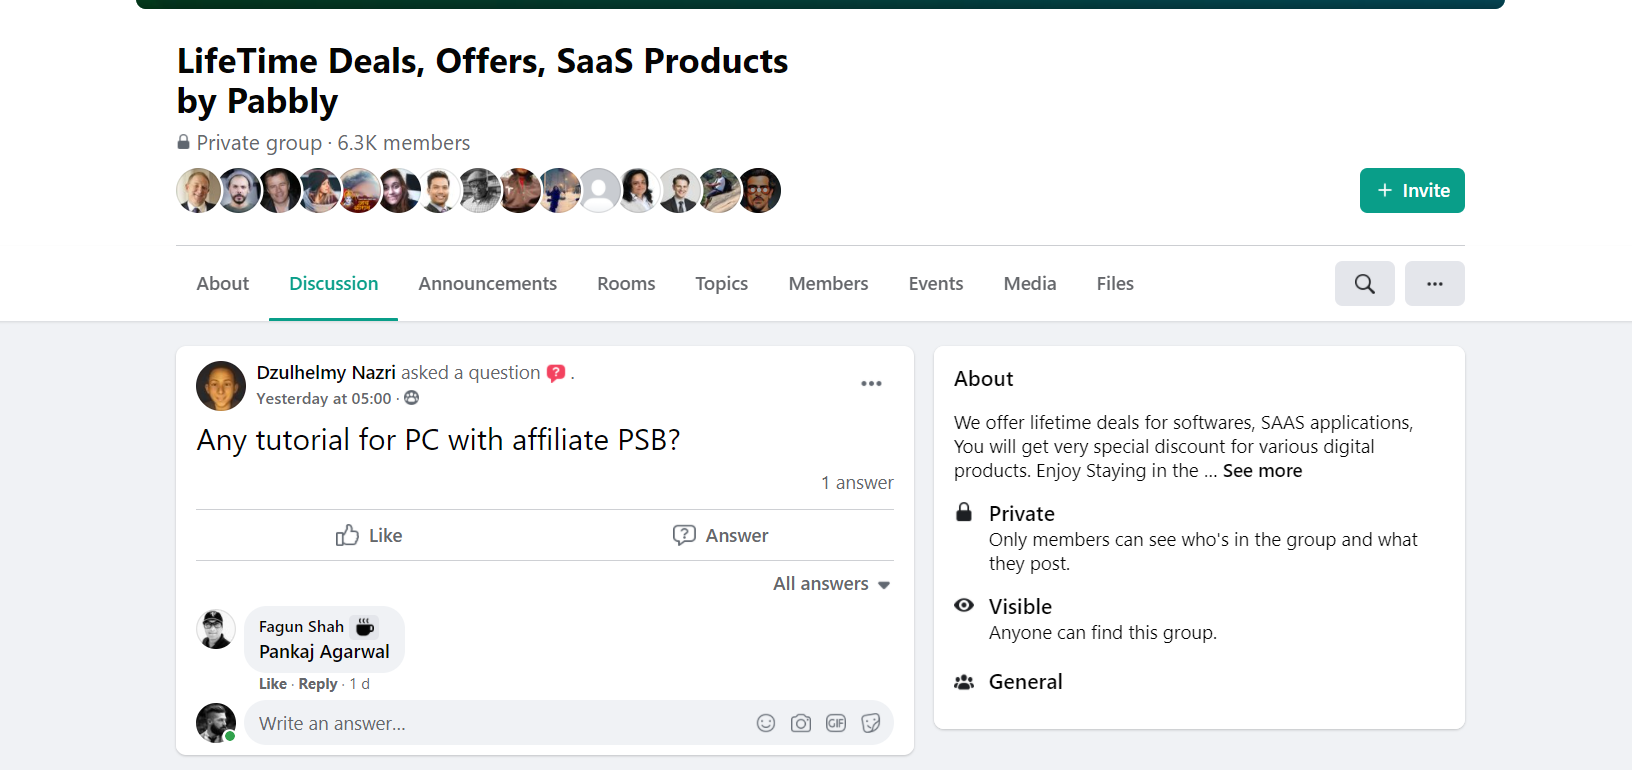Show the 1 answer count link
The height and width of the screenshot is (770, 1632).
click(x=857, y=483)
